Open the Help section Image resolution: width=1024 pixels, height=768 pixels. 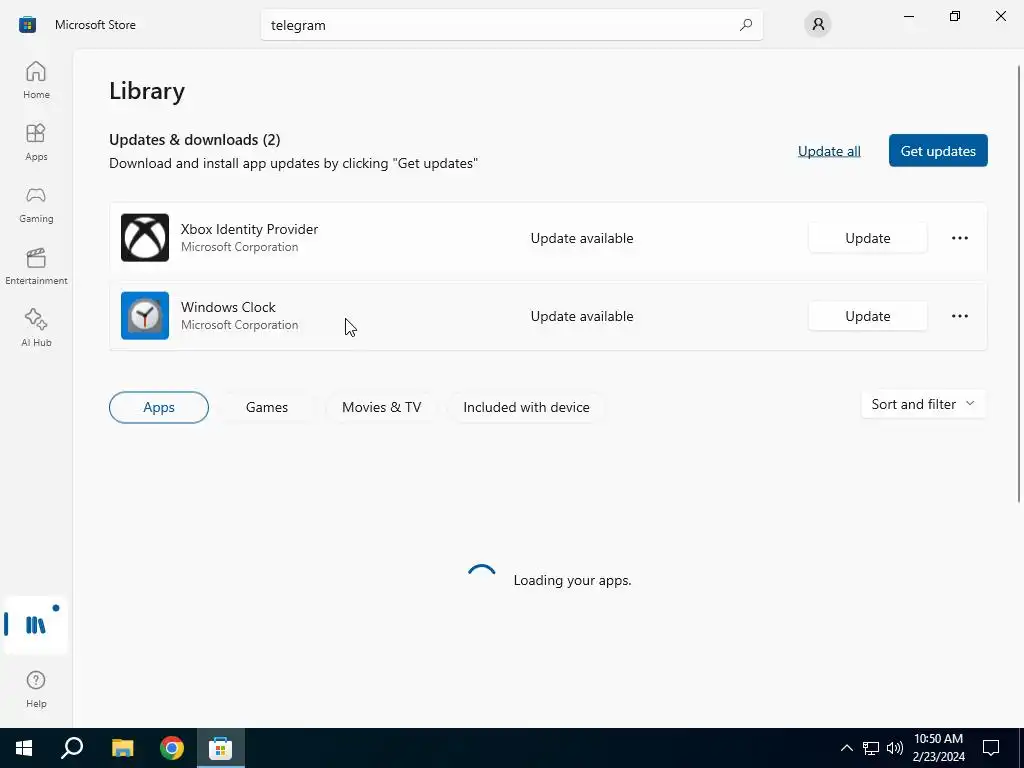coord(36,689)
